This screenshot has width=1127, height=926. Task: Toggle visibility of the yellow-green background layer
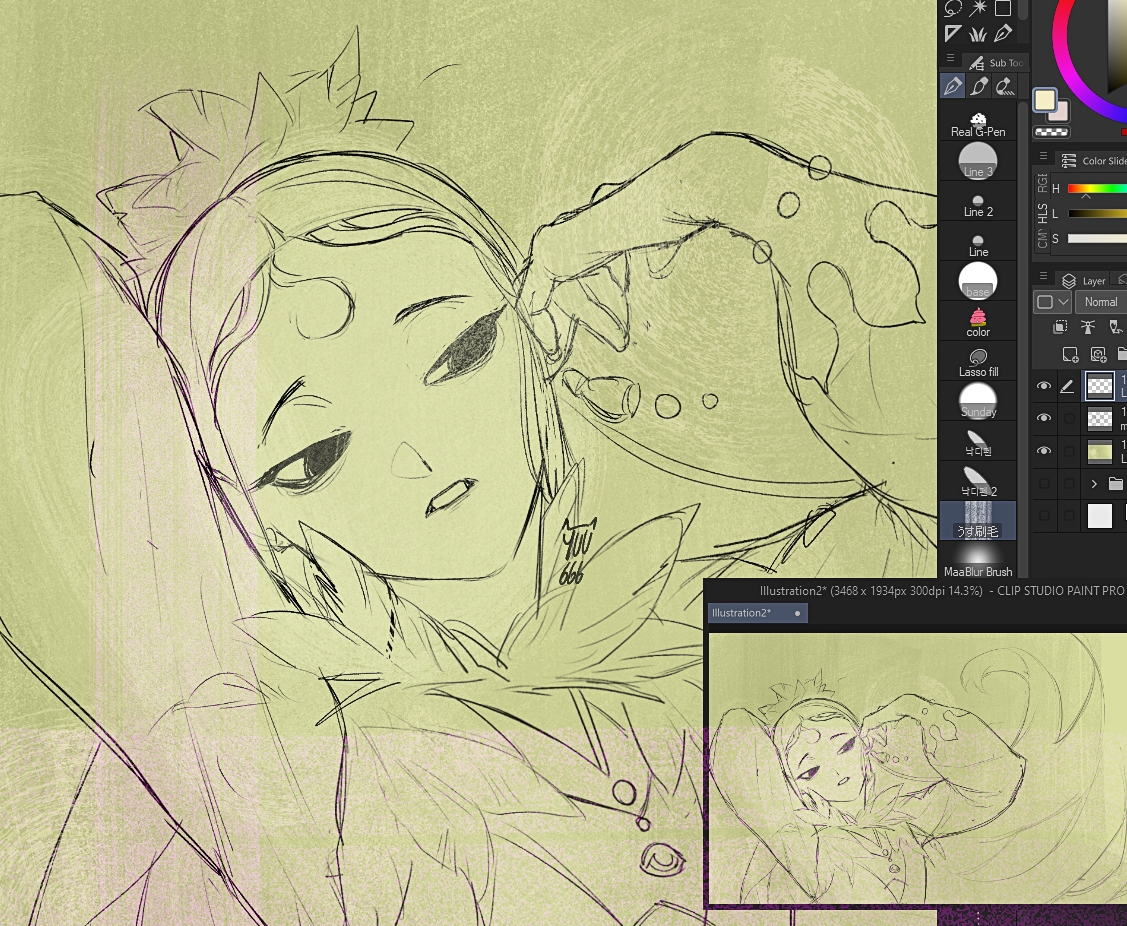click(x=1044, y=451)
